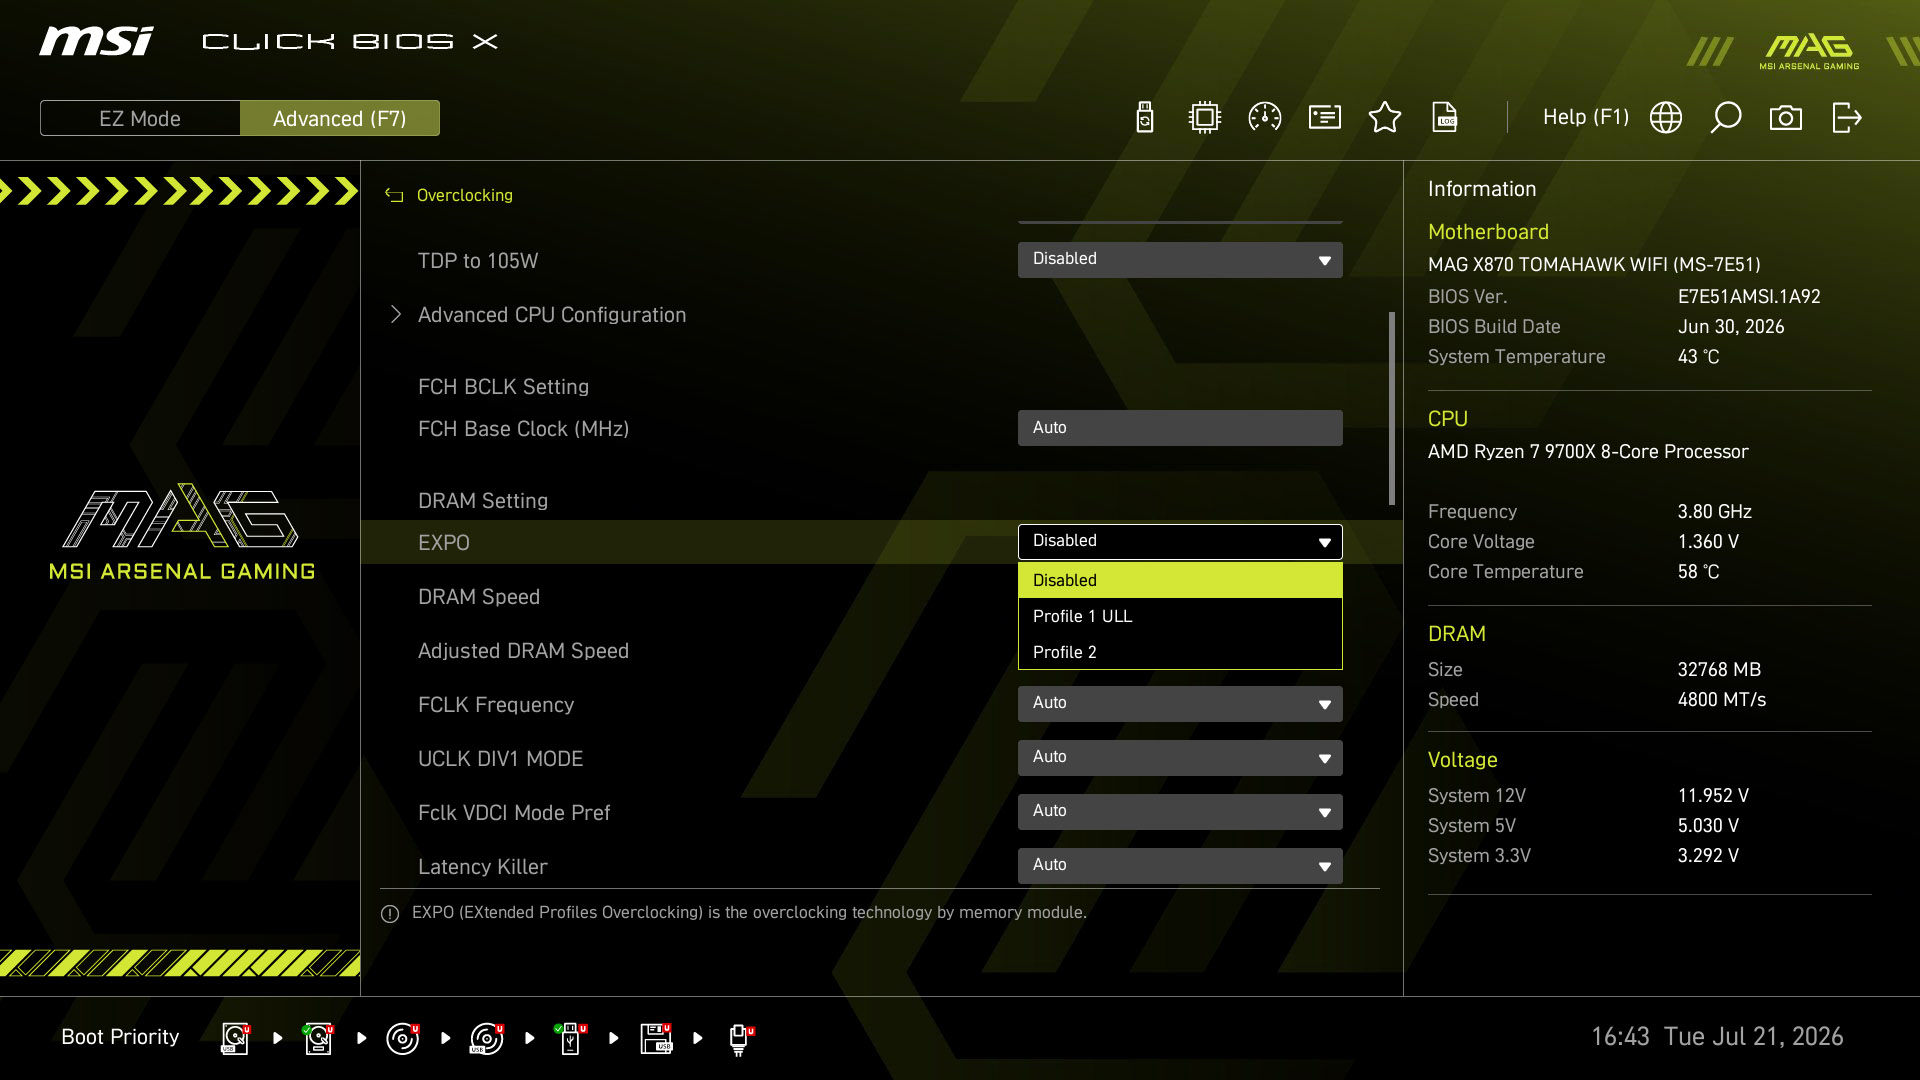Screen dimensions: 1920x1080
Task: Click the BIOS Build Date Jun 30, 2026
Action: tap(1731, 327)
